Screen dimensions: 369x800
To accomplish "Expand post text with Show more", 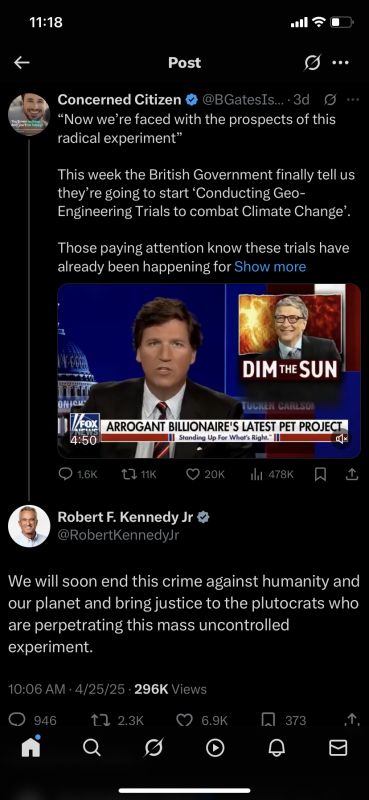I will [x=270, y=266].
